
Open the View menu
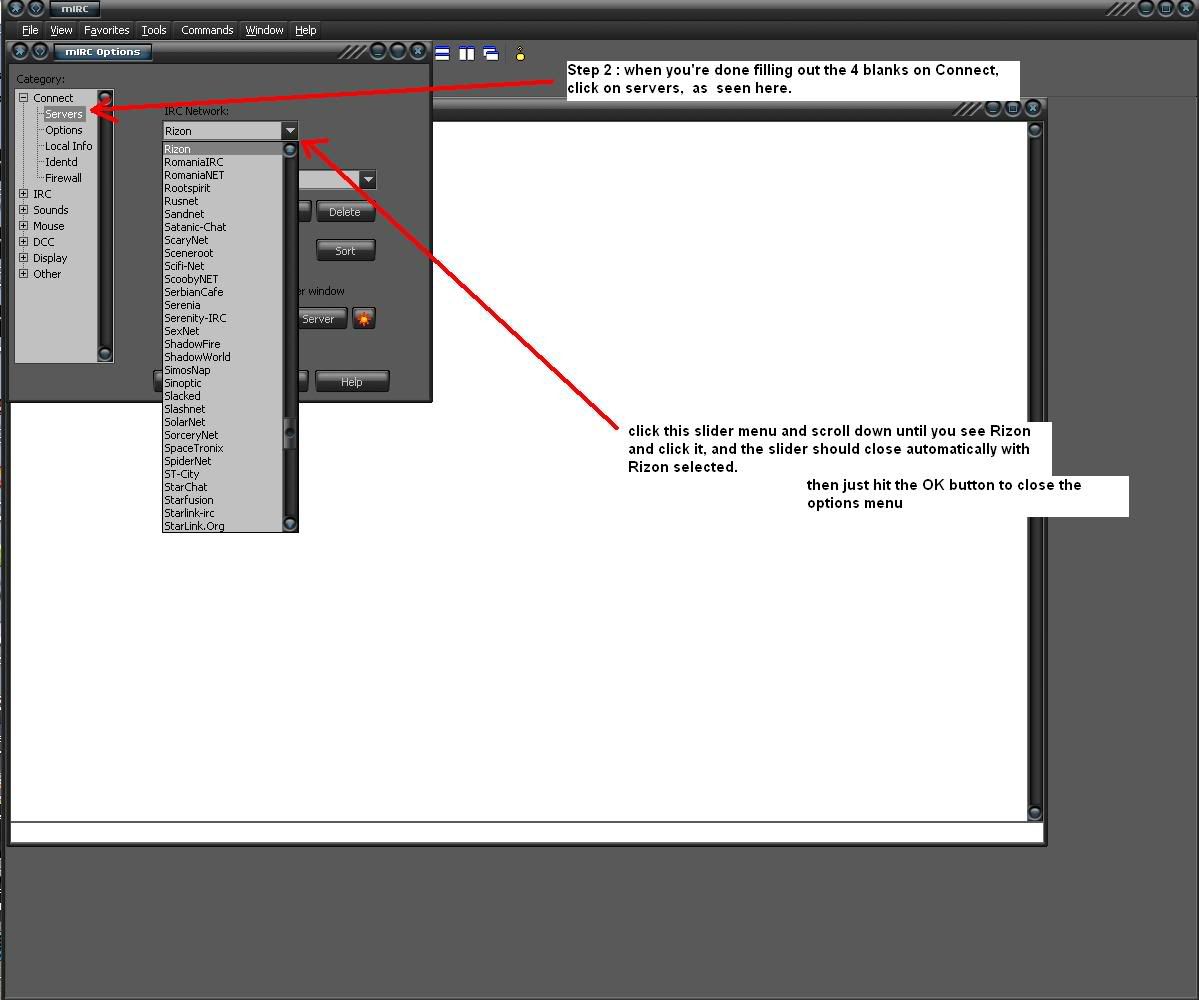61,30
